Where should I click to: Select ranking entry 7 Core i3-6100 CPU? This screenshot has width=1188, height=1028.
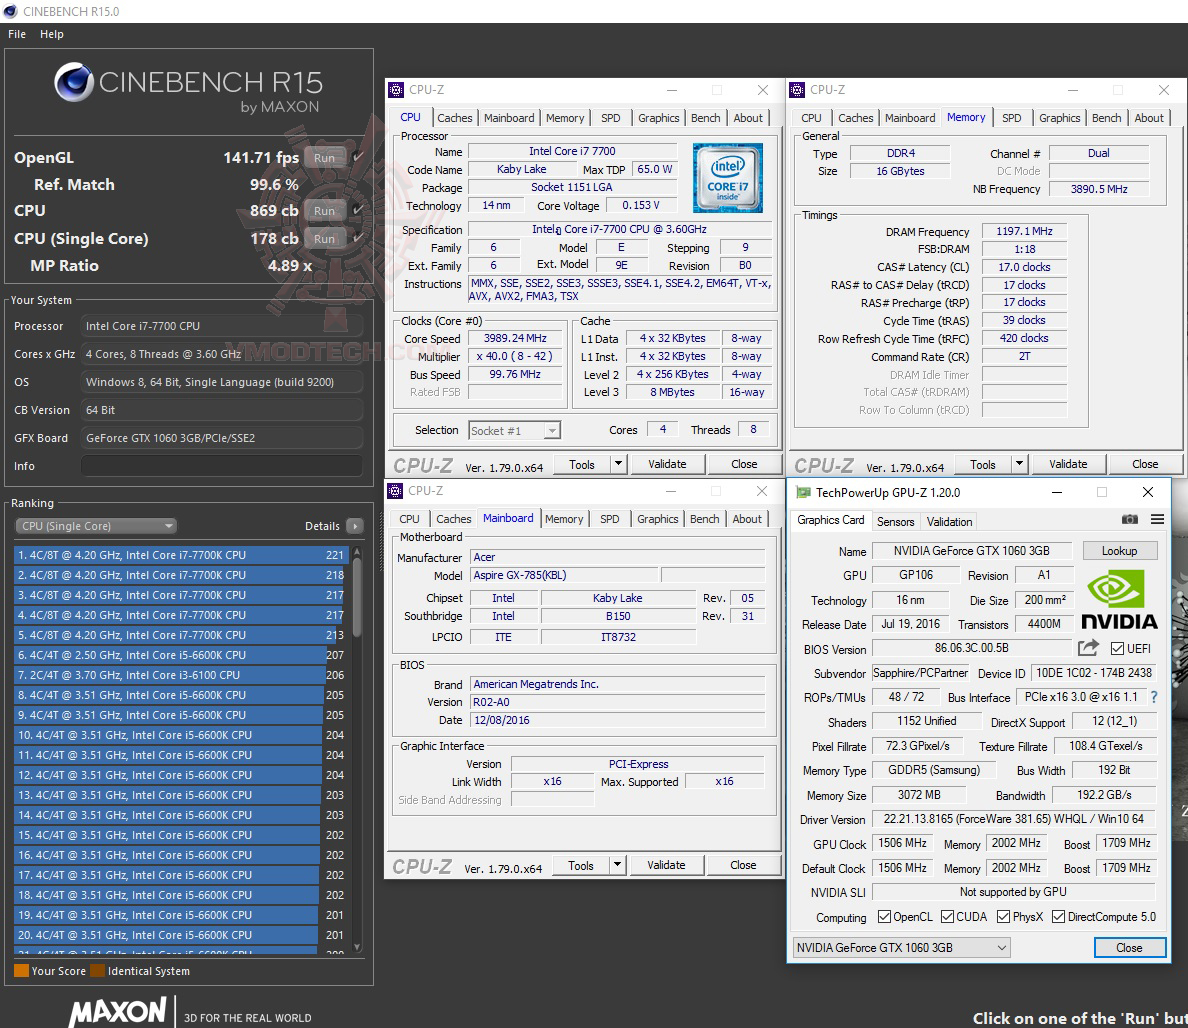pyautogui.click(x=180, y=675)
